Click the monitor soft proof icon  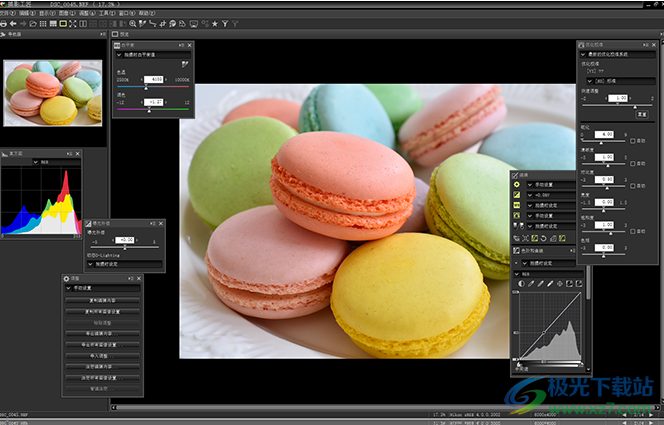[x=194, y=24]
